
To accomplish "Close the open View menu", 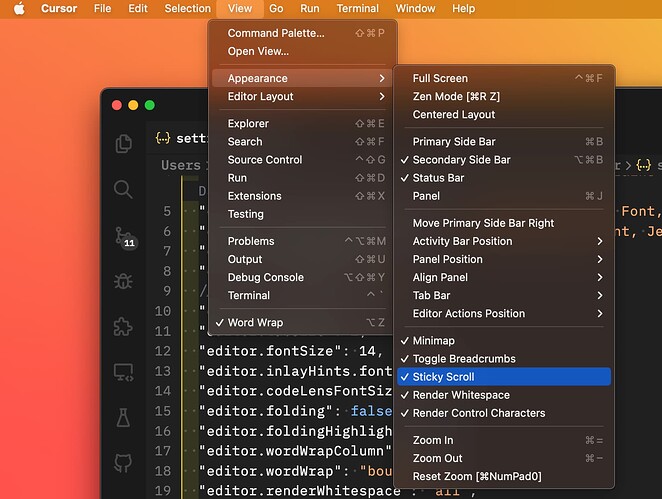I will 240,8.
